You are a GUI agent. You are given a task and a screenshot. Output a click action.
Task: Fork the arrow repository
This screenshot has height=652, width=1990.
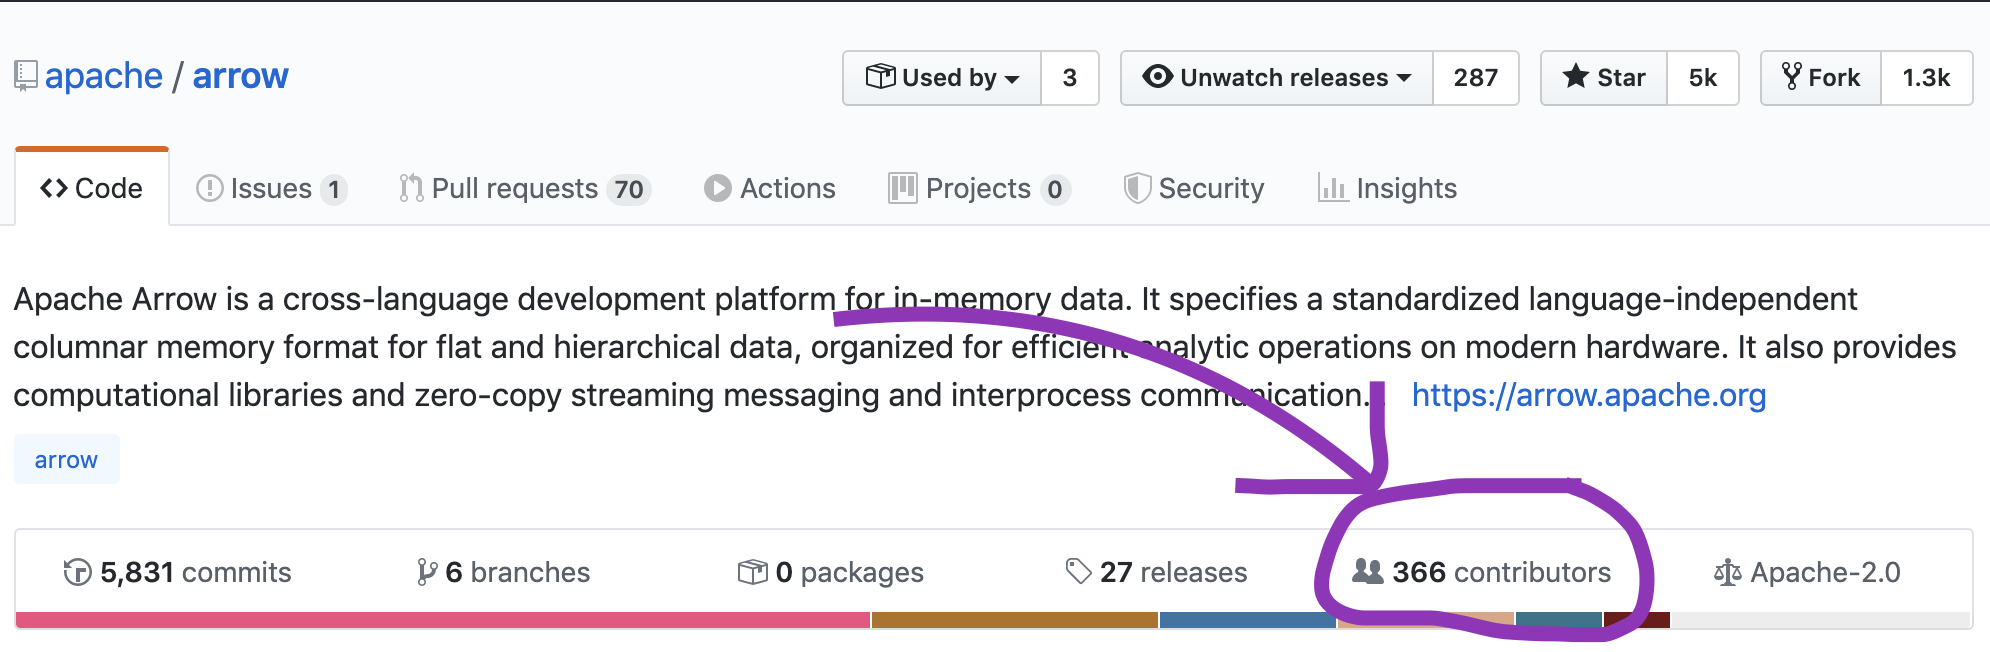tap(1821, 78)
